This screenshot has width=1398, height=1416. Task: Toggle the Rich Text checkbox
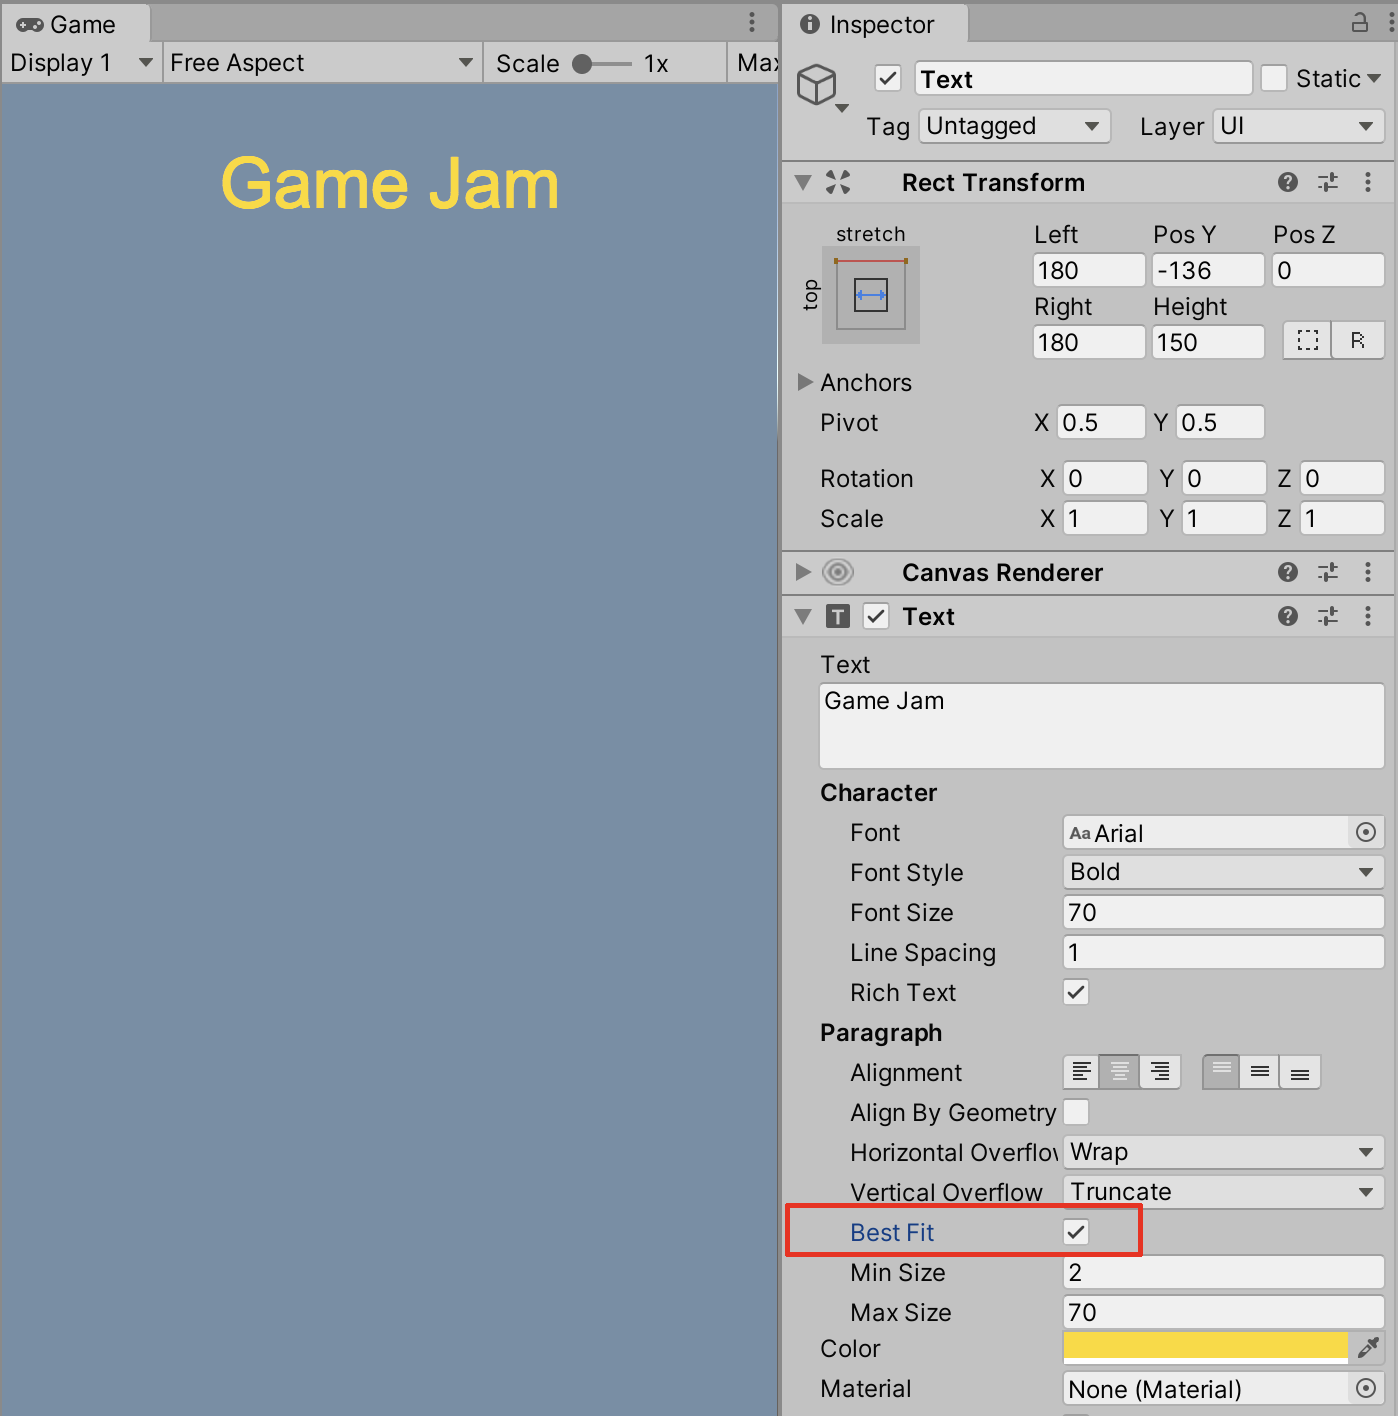click(x=1076, y=992)
